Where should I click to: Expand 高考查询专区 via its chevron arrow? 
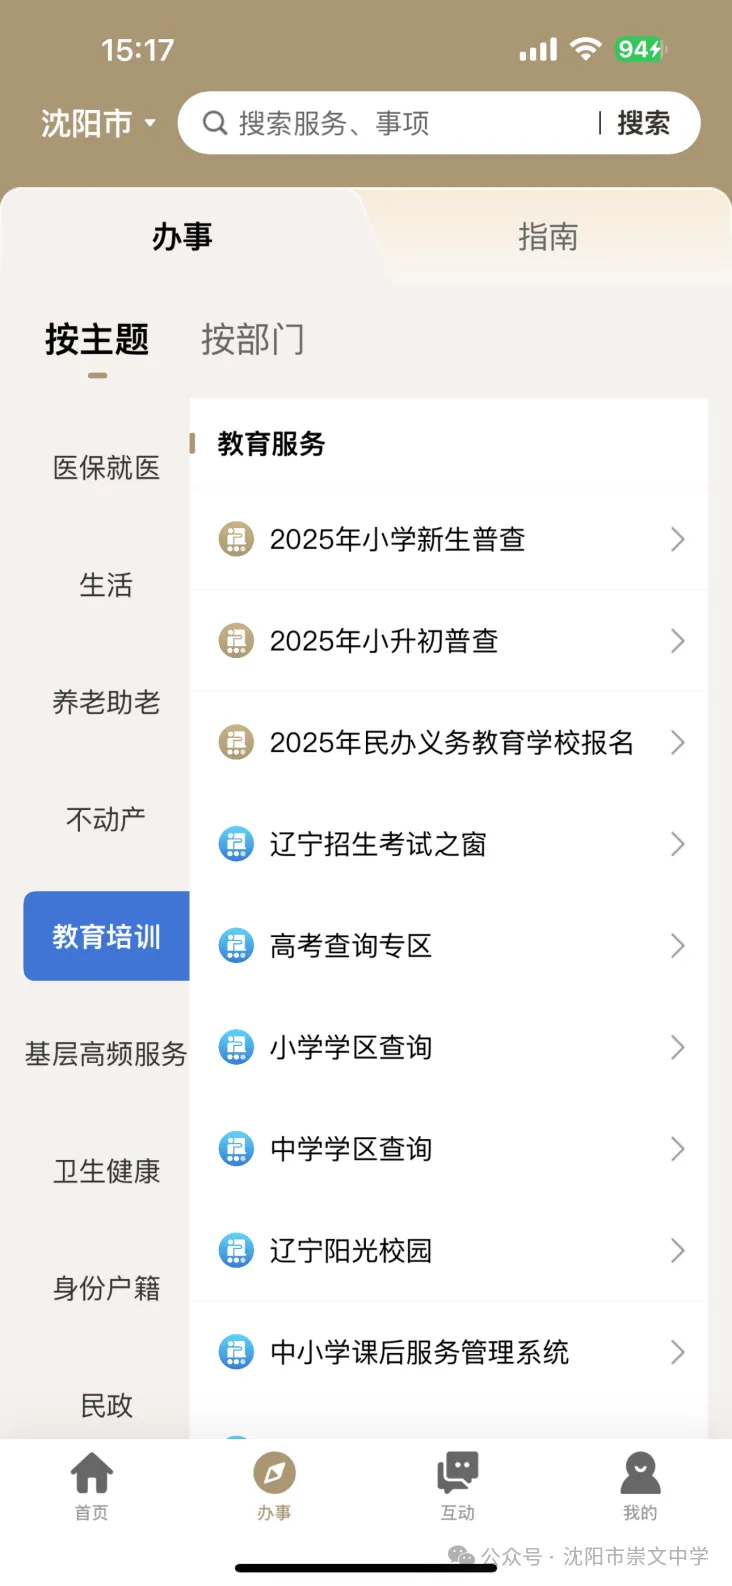click(x=677, y=946)
